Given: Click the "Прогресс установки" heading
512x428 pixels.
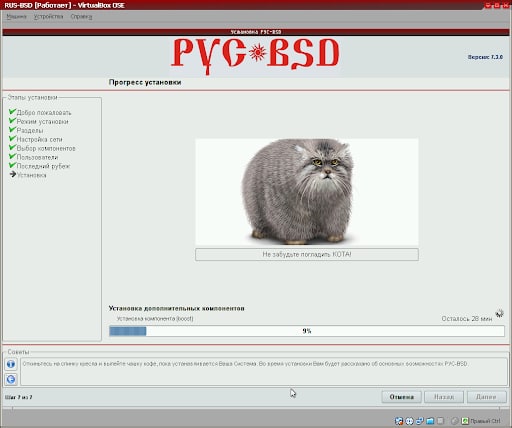Looking at the screenshot, I should (x=145, y=82).
